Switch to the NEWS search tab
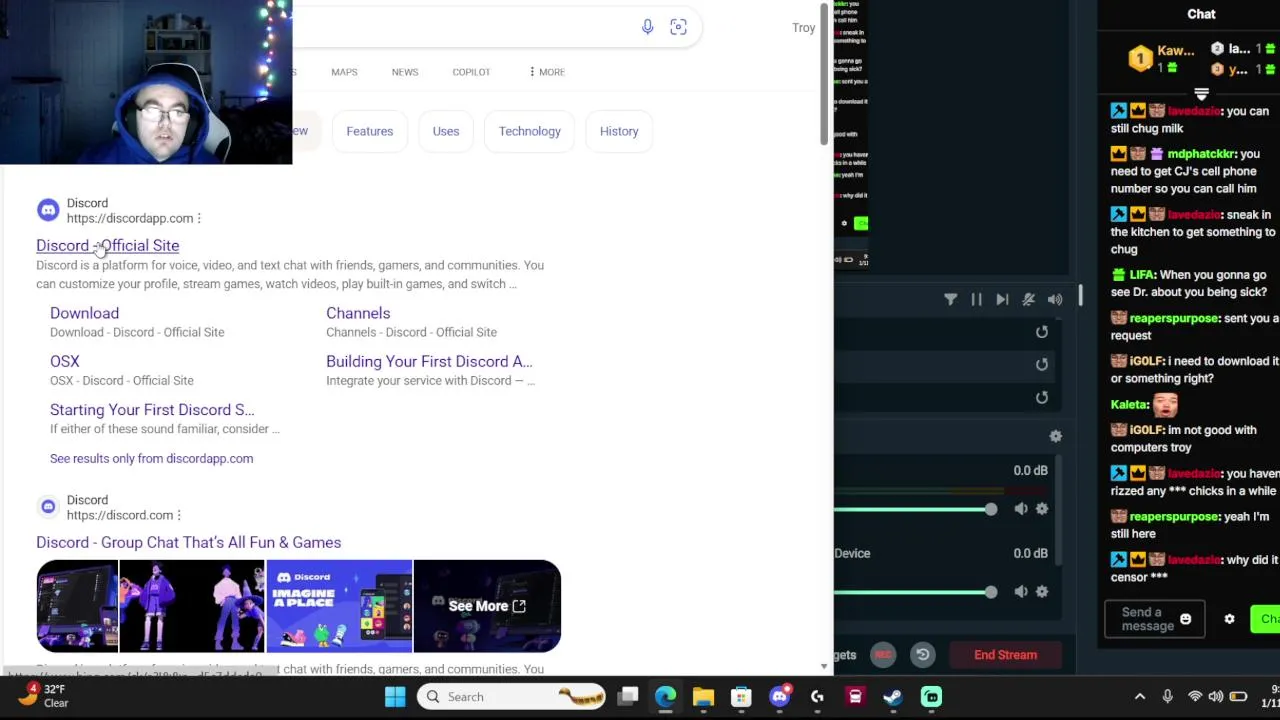This screenshot has height=720, width=1280. click(405, 72)
